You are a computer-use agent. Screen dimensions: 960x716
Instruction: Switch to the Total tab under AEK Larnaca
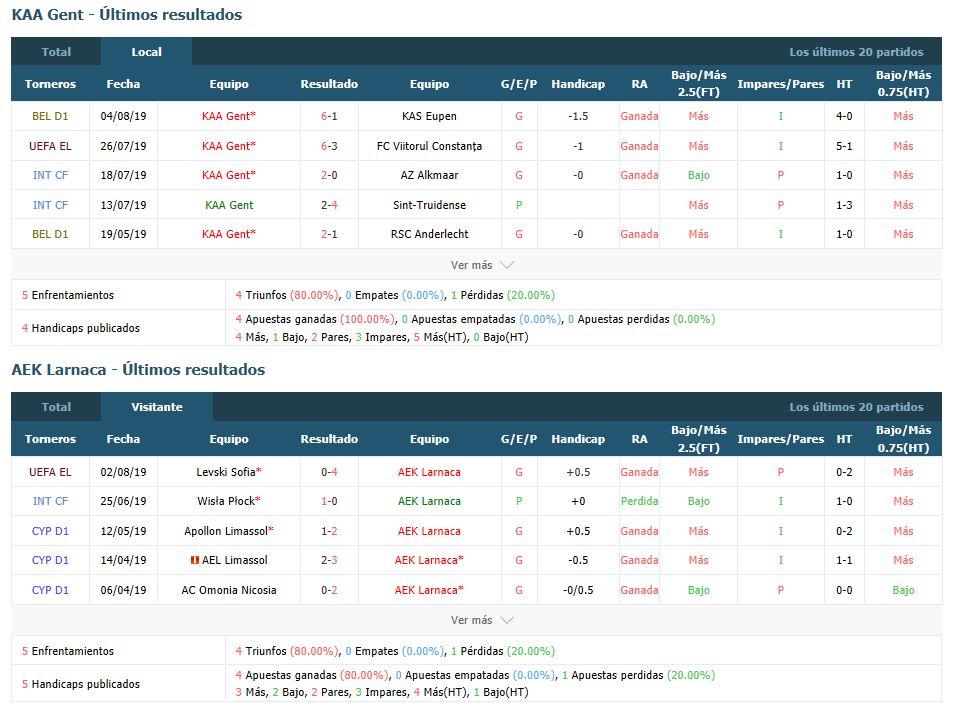[56, 407]
